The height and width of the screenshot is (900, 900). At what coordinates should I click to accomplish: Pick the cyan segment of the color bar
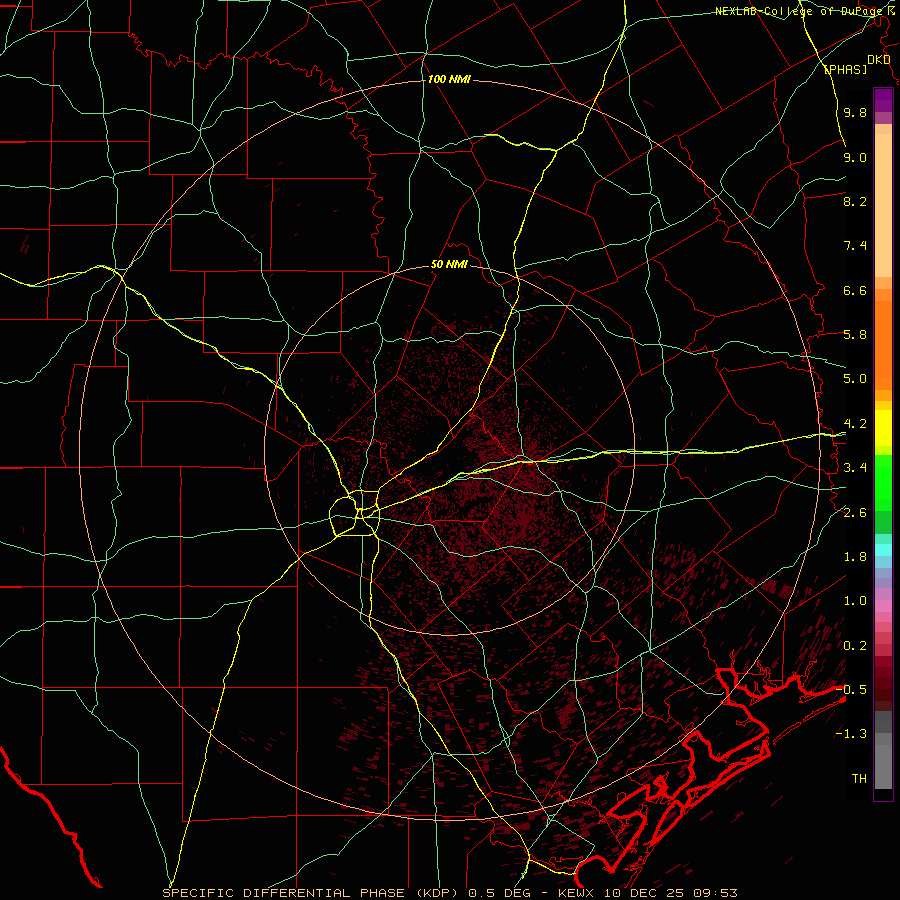[883, 550]
